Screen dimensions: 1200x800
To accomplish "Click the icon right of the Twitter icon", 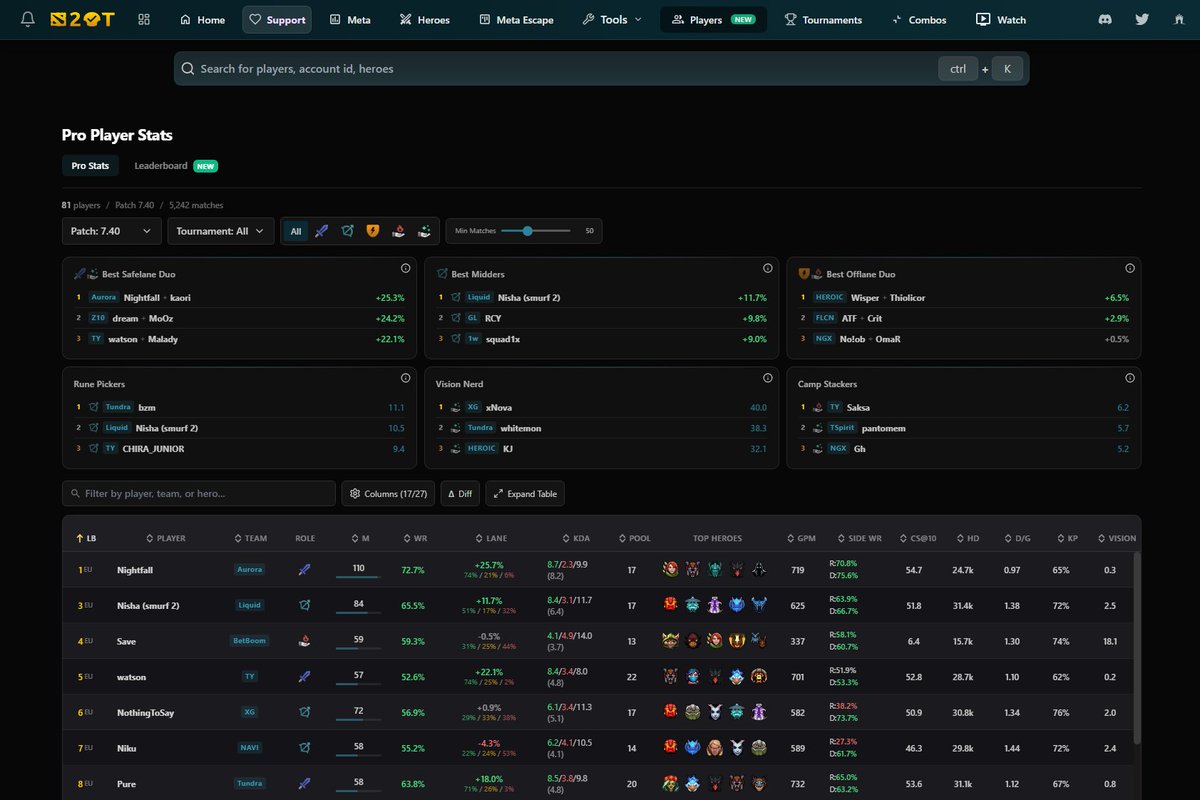I will [1180, 19].
